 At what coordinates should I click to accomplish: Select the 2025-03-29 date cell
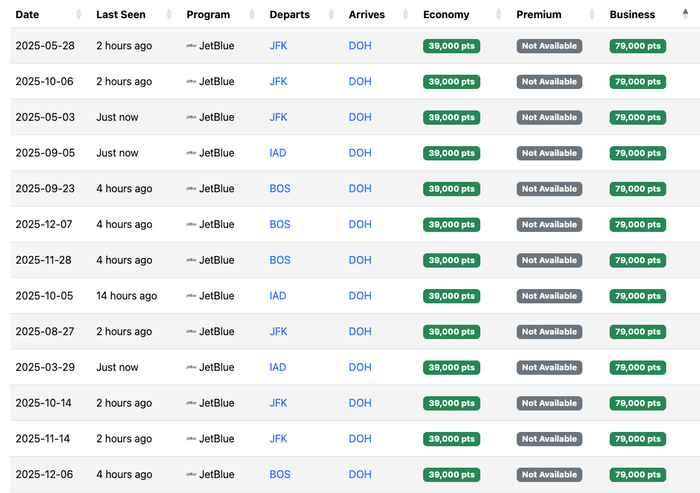click(45, 367)
